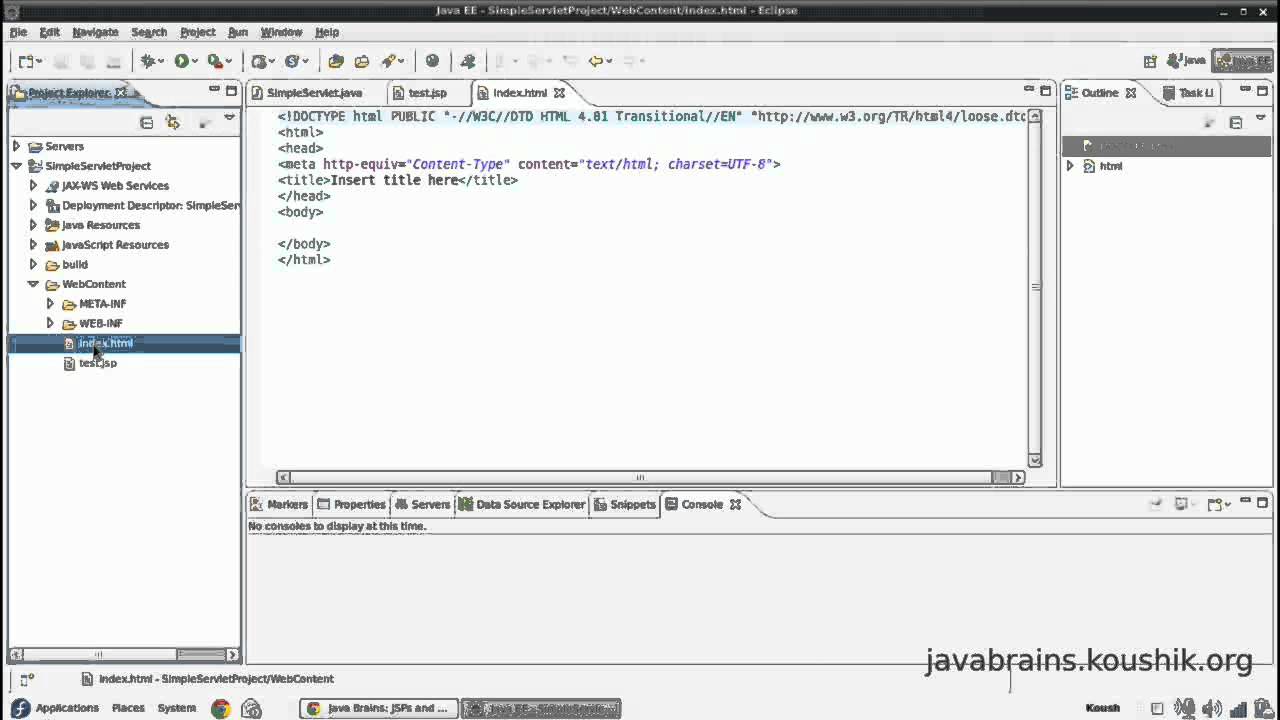Click the New Servlet icon

pos(291,61)
